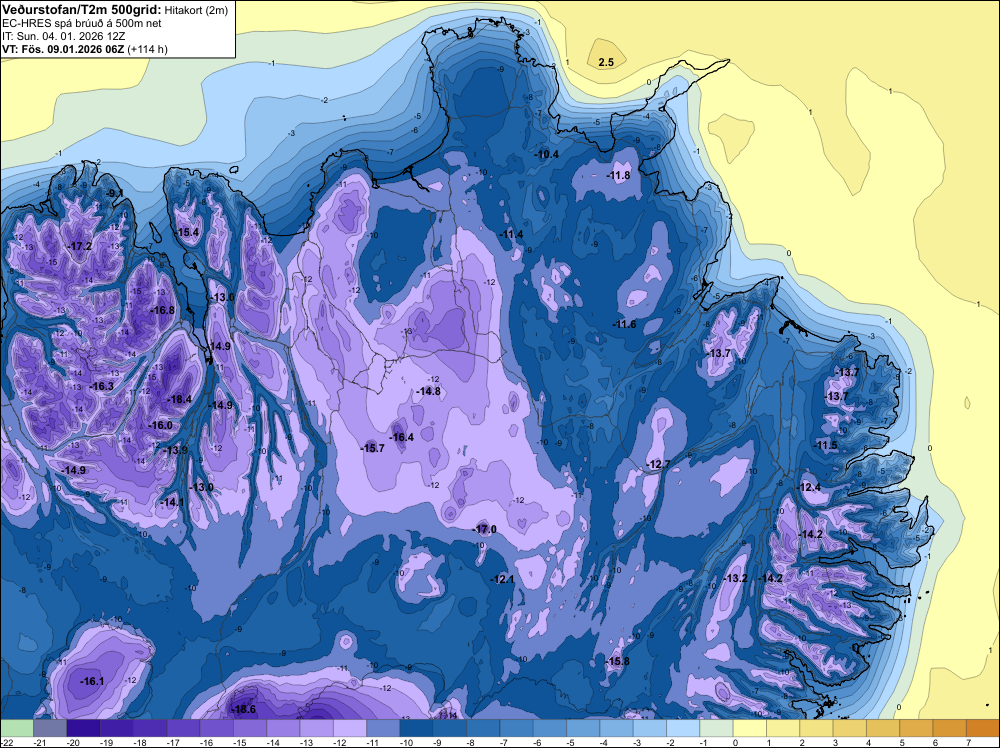Click the -15.7 temperature label

coord(372,448)
